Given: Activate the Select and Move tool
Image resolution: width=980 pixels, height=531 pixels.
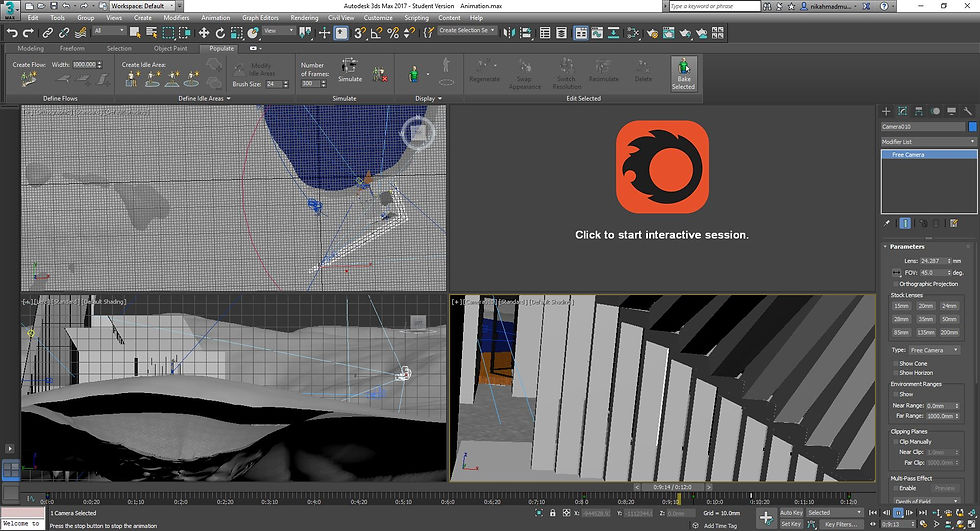Looking at the screenshot, I should (204, 33).
